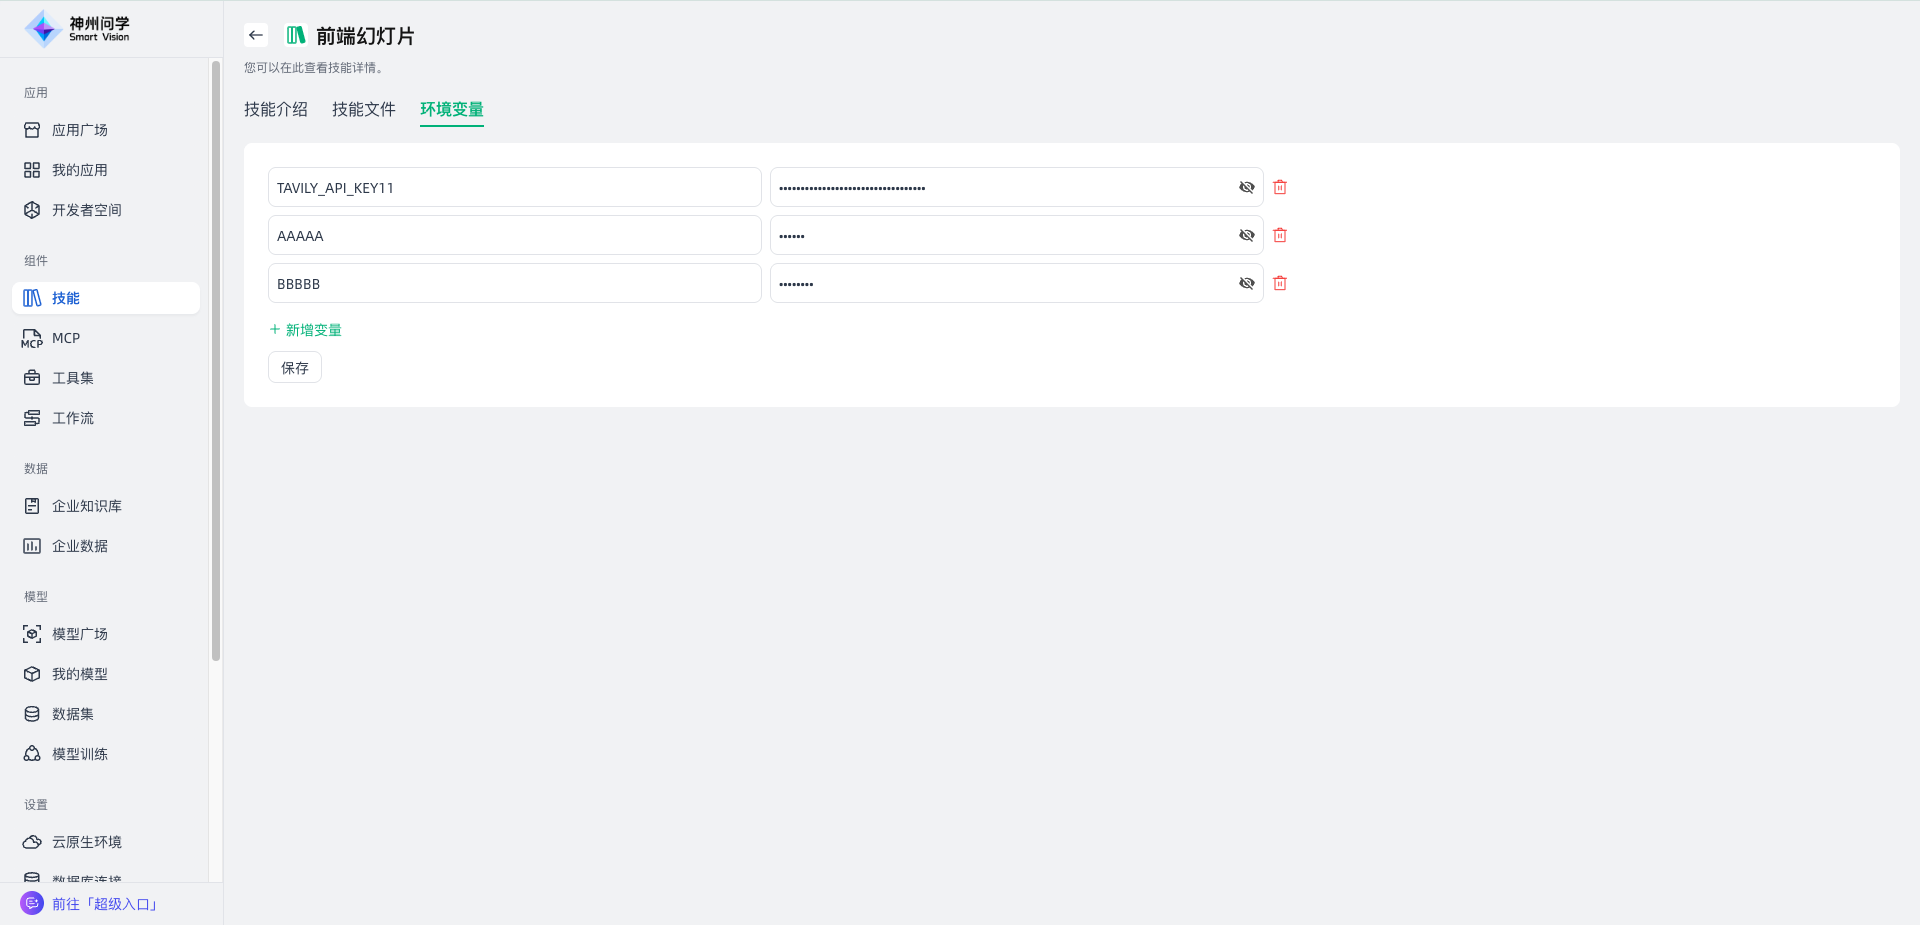Show the TAVILY_API_KEY11 value
The height and width of the screenshot is (925, 1920).
point(1246,187)
